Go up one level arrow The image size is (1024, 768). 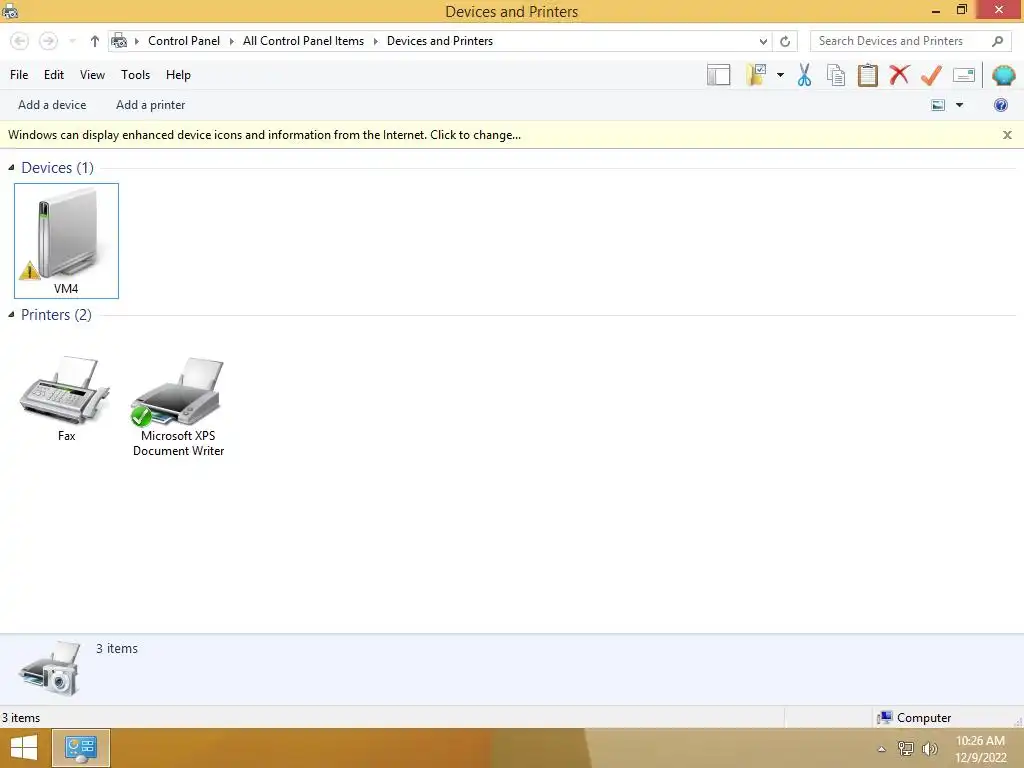point(95,41)
